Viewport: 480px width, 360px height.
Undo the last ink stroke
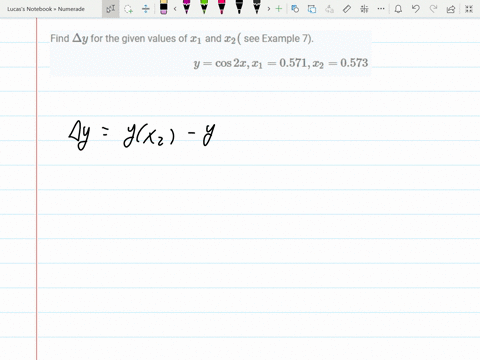click(416, 9)
